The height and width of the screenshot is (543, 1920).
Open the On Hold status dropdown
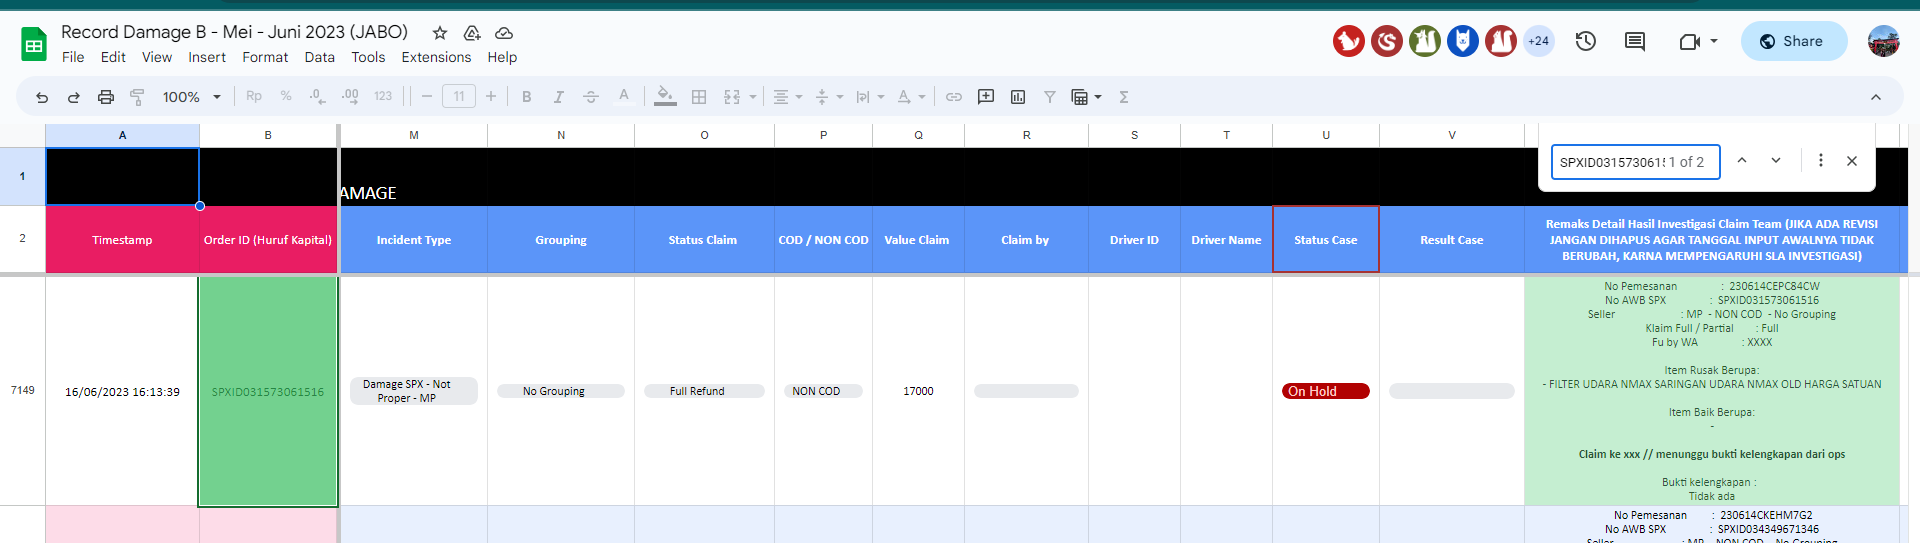[1325, 391]
